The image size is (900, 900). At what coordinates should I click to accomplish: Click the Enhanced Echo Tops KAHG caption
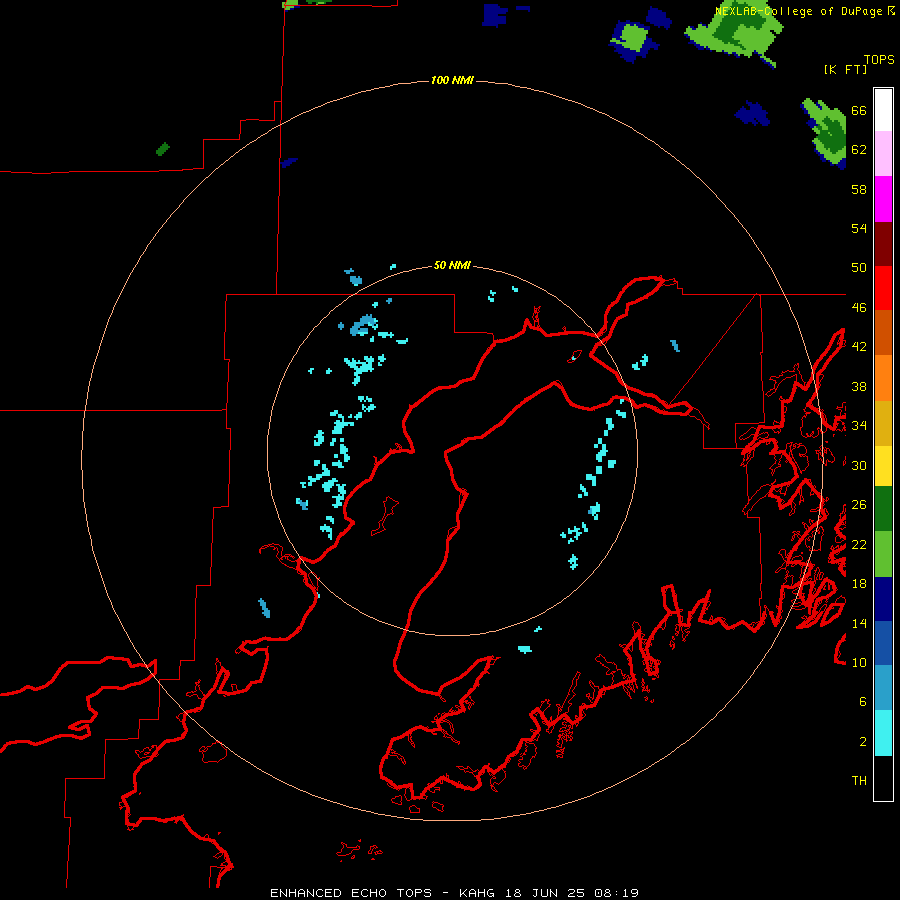[x=454, y=893]
